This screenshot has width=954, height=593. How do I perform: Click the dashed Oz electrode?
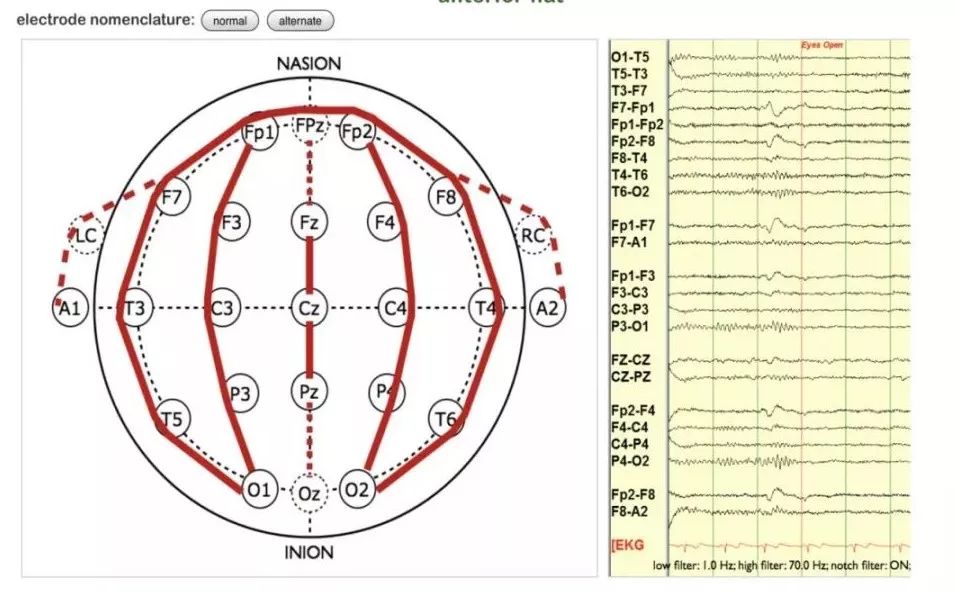(309, 493)
